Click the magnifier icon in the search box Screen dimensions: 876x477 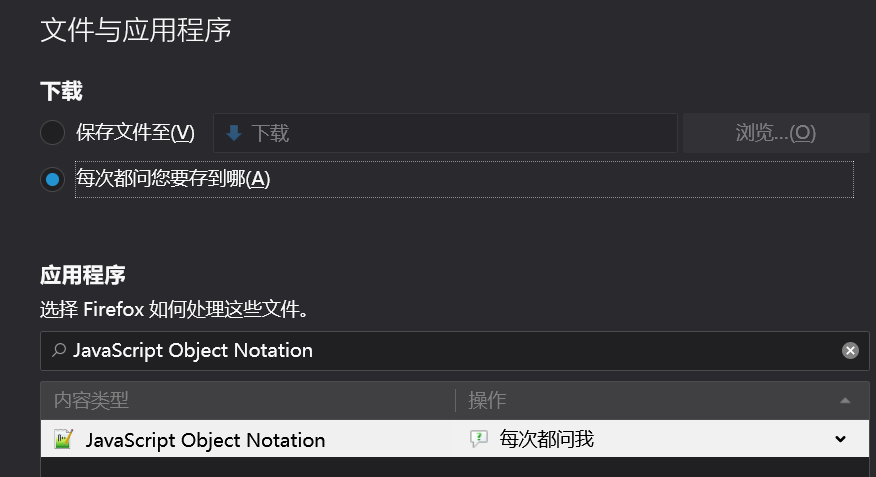pyautogui.click(x=59, y=350)
